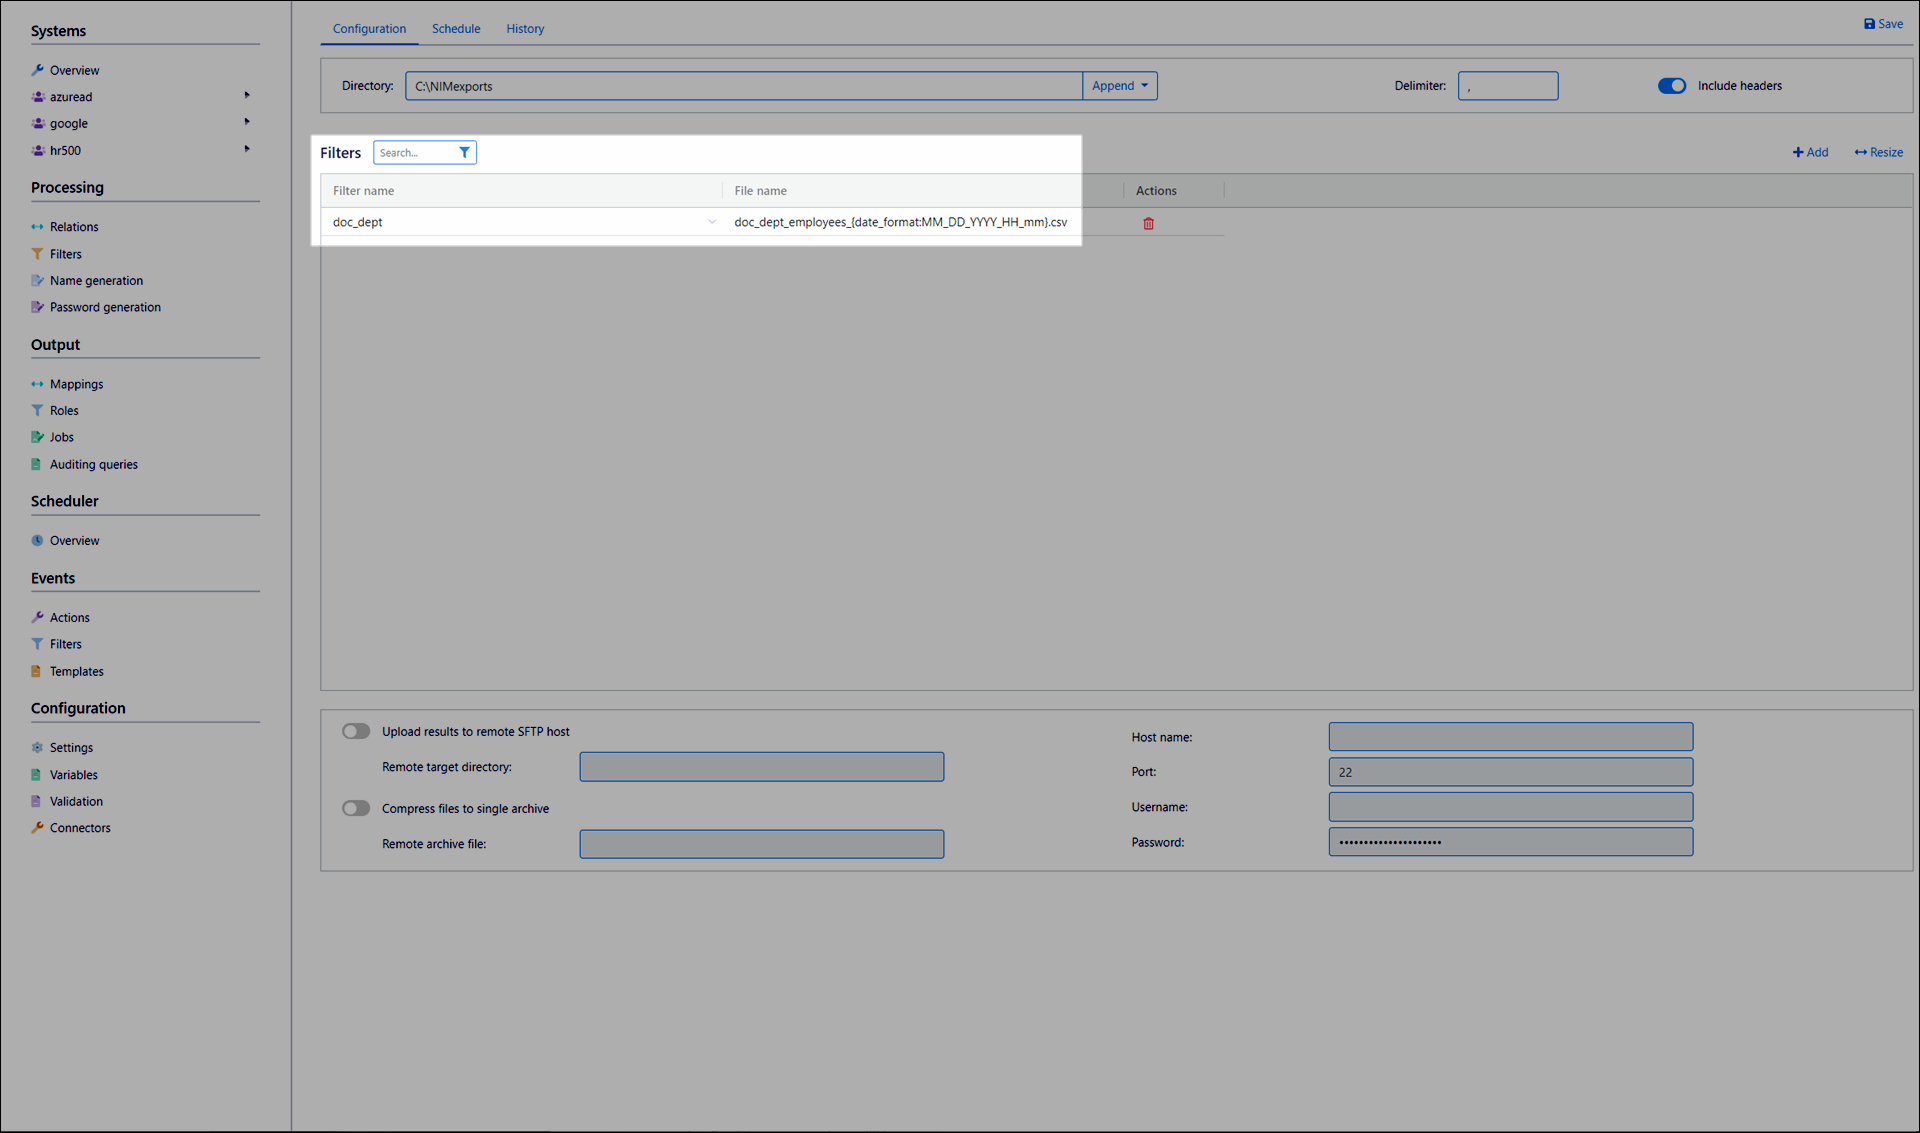Open Connectors in Configuration section
Image resolution: width=1920 pixels, height=1133 pixels.
click(x=80, y=828)
